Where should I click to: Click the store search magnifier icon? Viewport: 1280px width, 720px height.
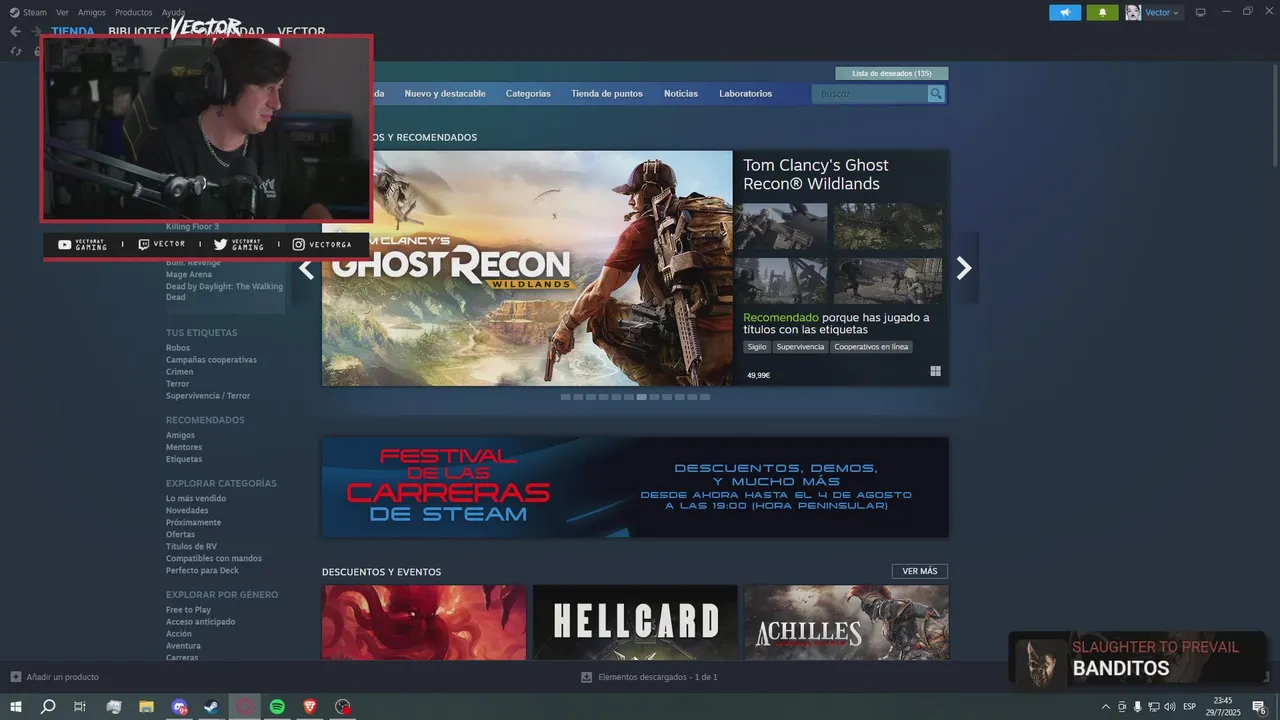[x=936, y=94]
